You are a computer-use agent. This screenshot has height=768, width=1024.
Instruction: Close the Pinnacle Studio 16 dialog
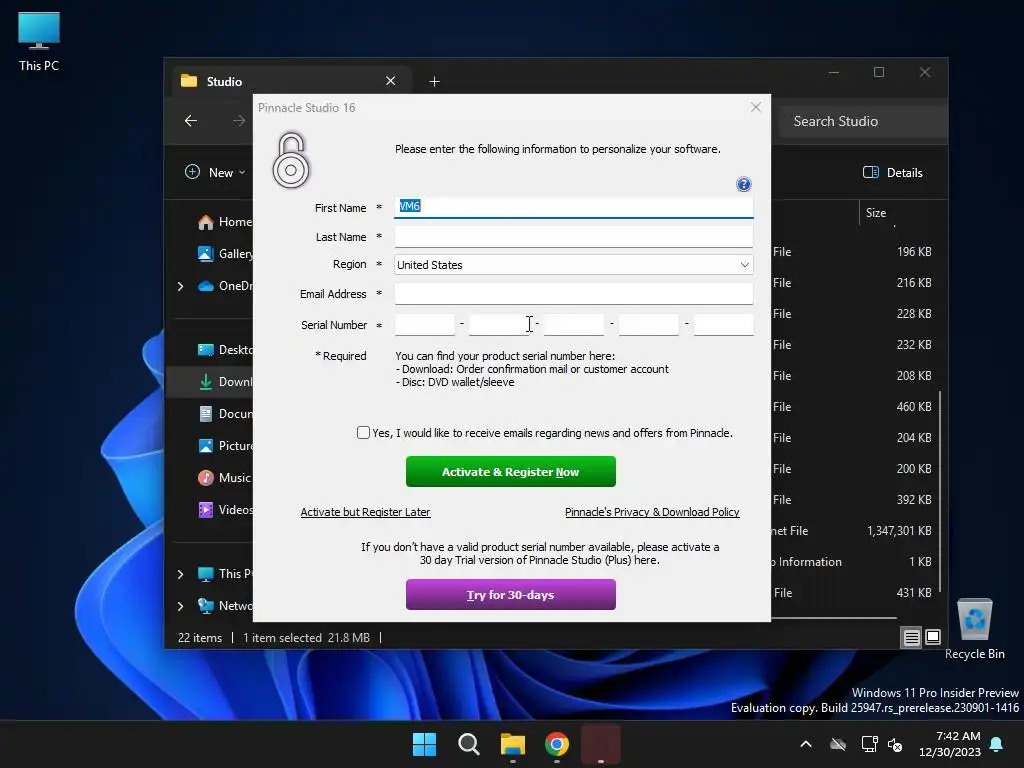pos(756,107)
